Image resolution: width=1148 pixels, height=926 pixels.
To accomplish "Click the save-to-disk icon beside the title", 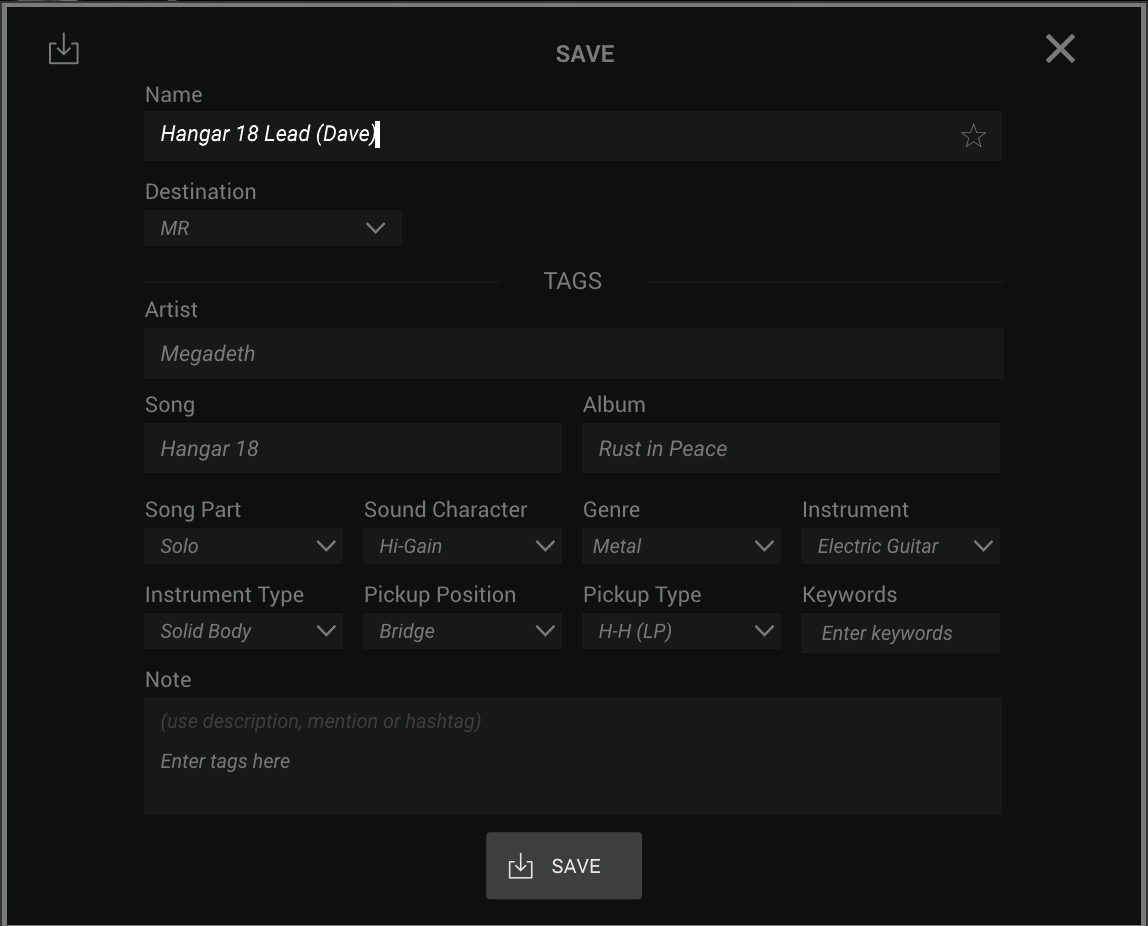I will 64,49.
